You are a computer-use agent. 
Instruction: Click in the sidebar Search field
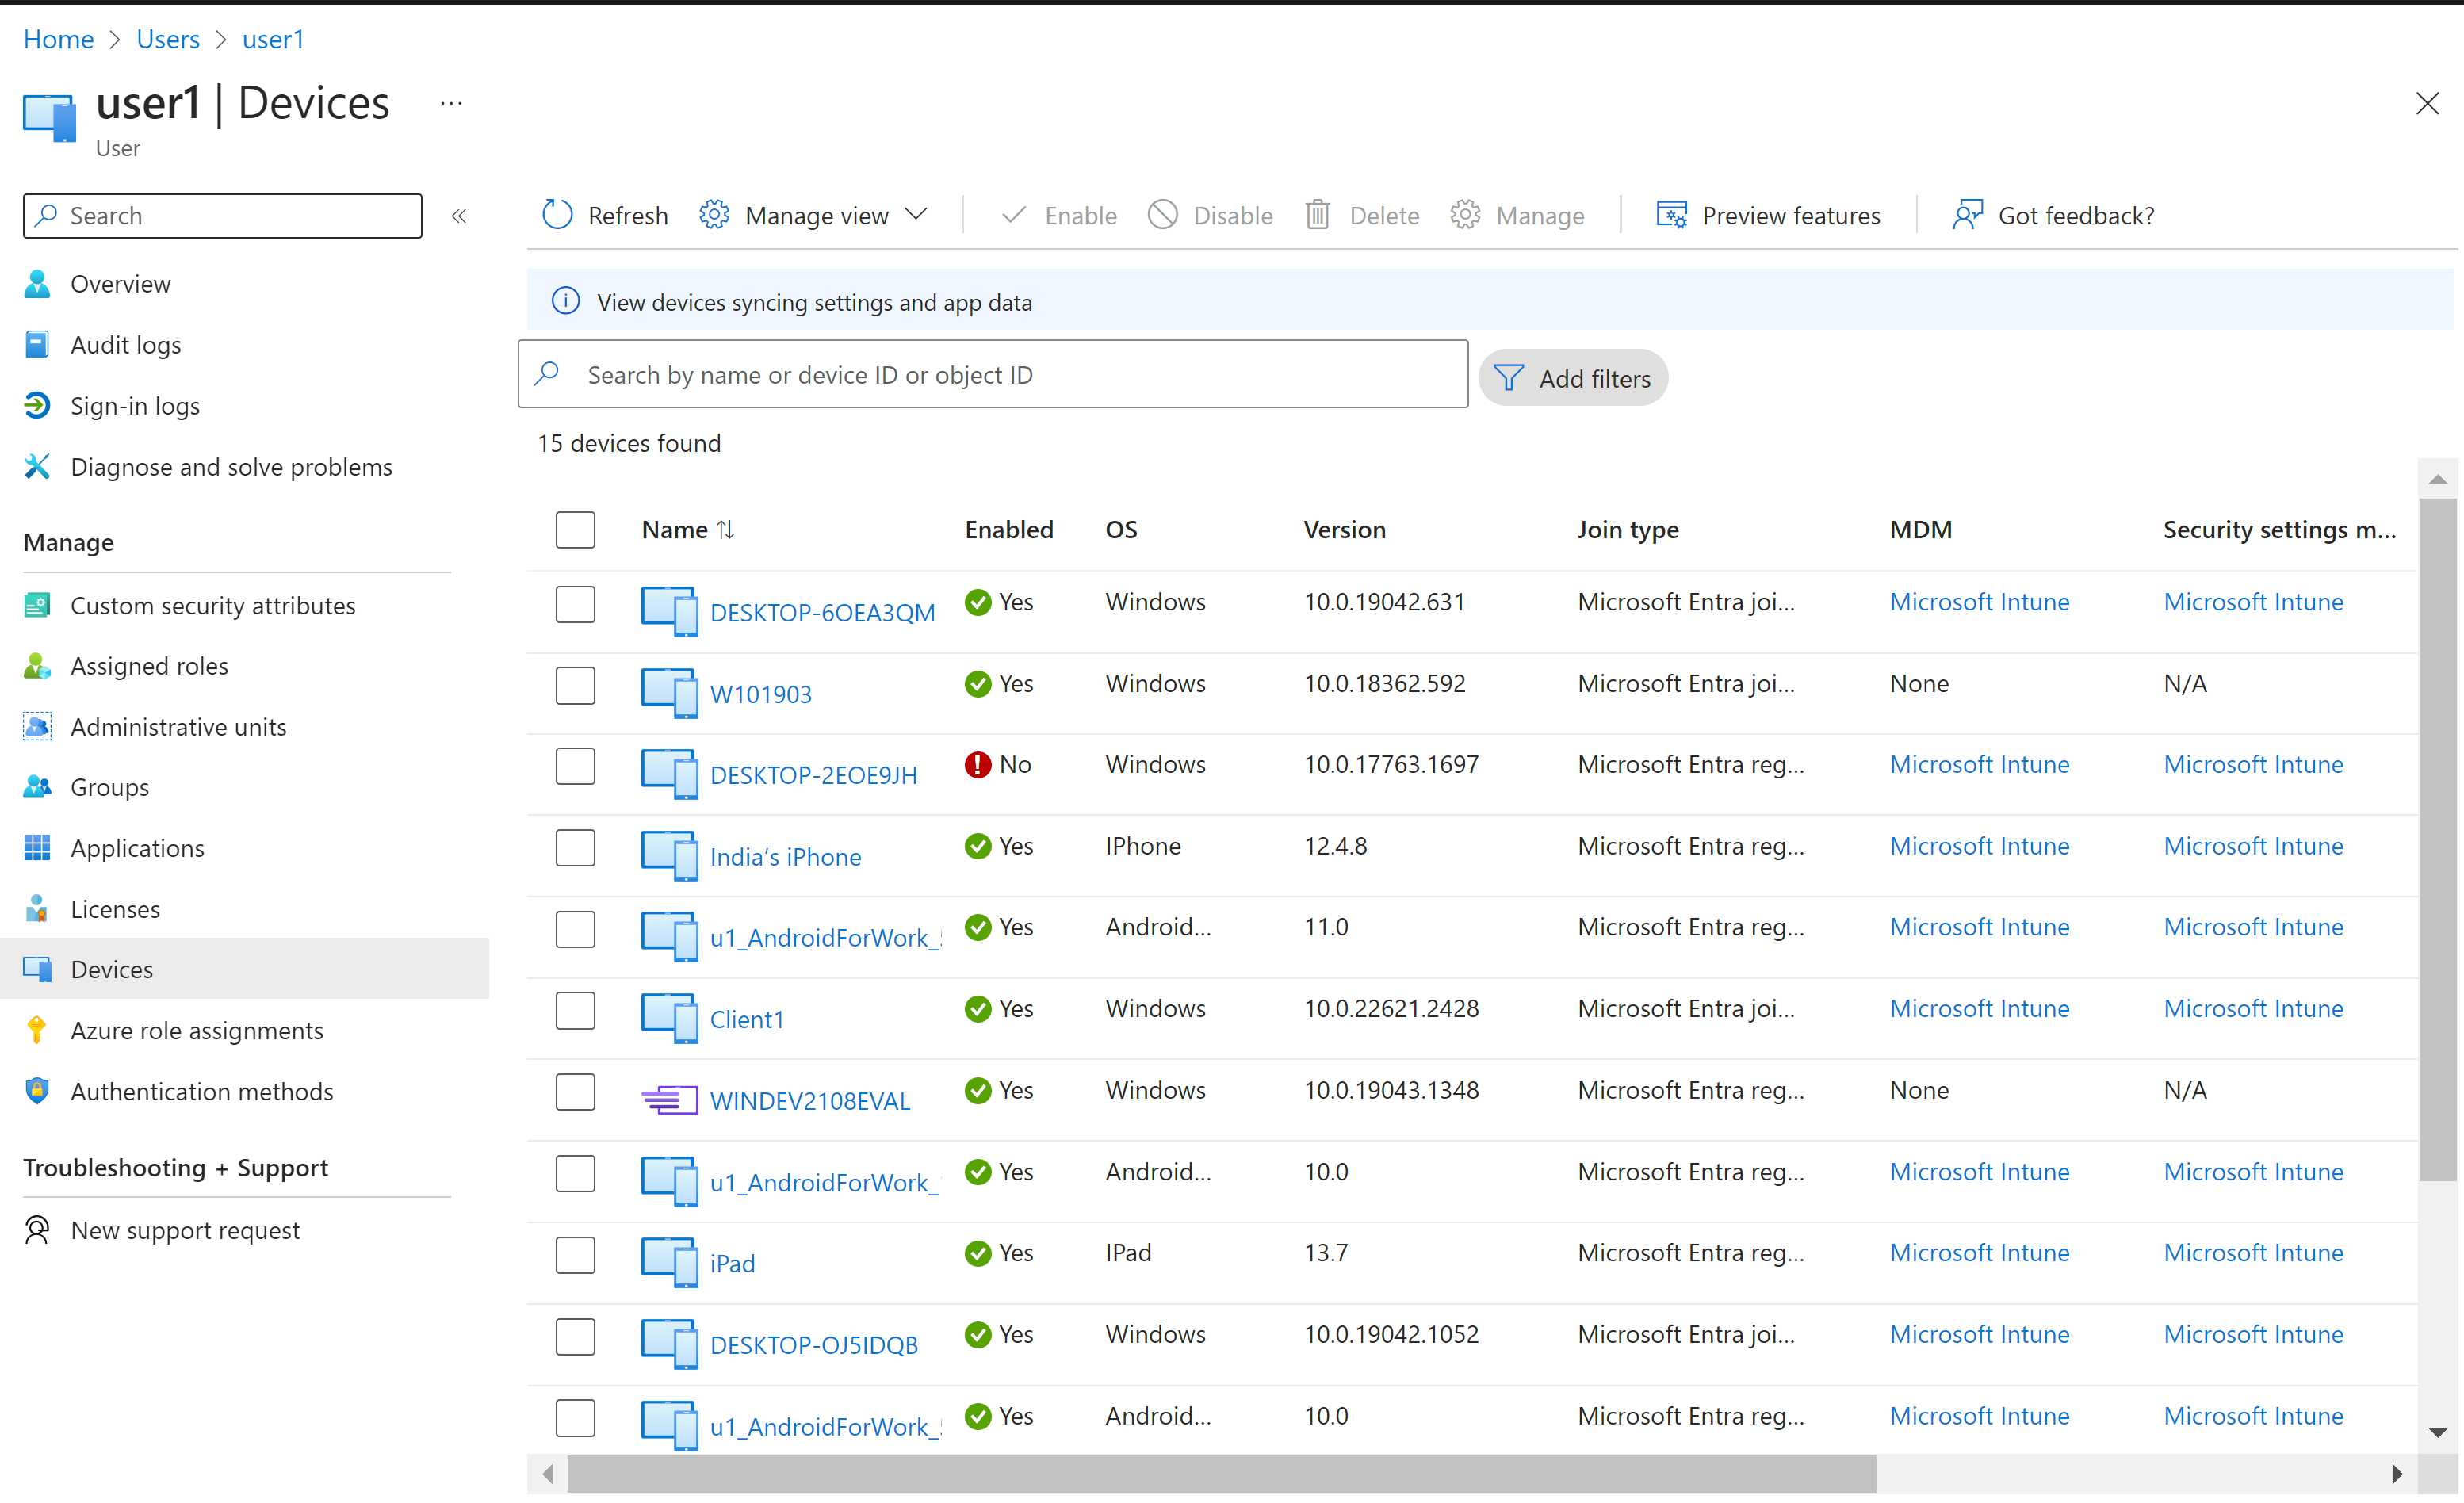pos(223,216)
